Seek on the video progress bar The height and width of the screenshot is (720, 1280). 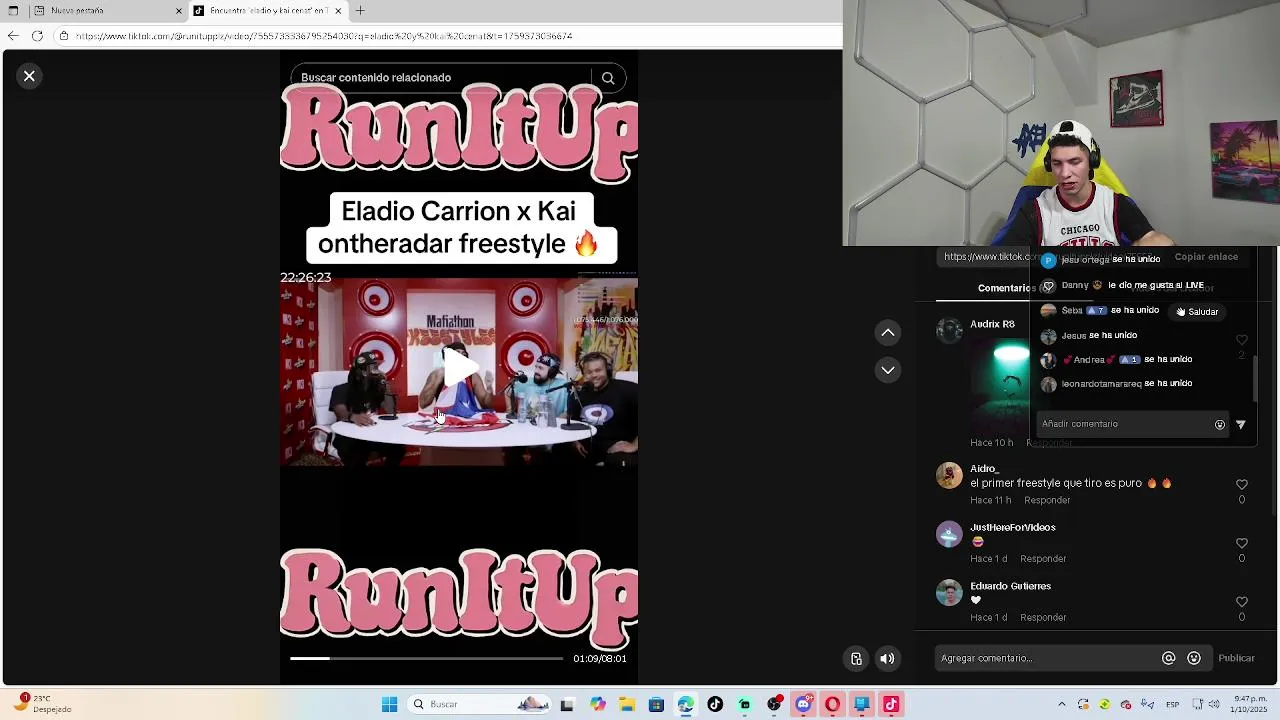[x=427, y=658]
